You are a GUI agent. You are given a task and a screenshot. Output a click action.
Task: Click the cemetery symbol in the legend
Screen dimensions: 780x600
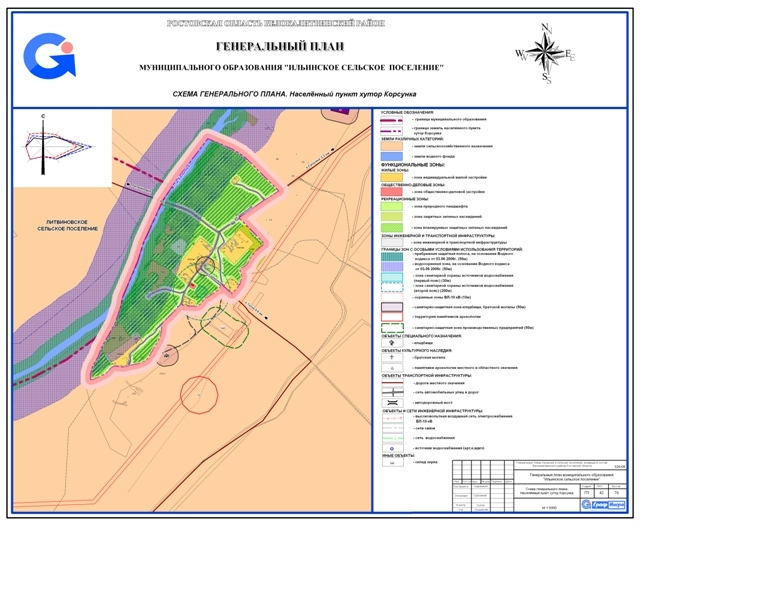point(391,343)
